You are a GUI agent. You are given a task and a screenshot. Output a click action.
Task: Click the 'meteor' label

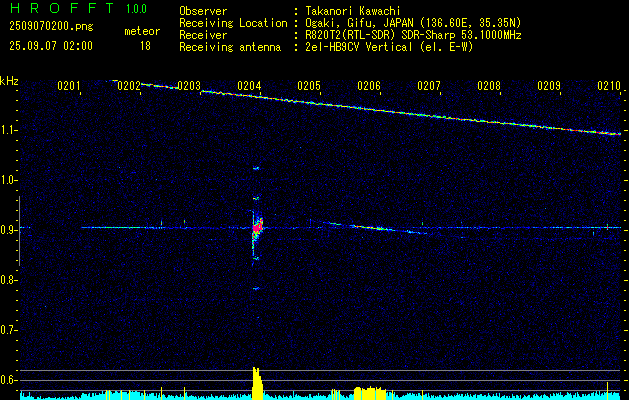click(x=142, y=31)
